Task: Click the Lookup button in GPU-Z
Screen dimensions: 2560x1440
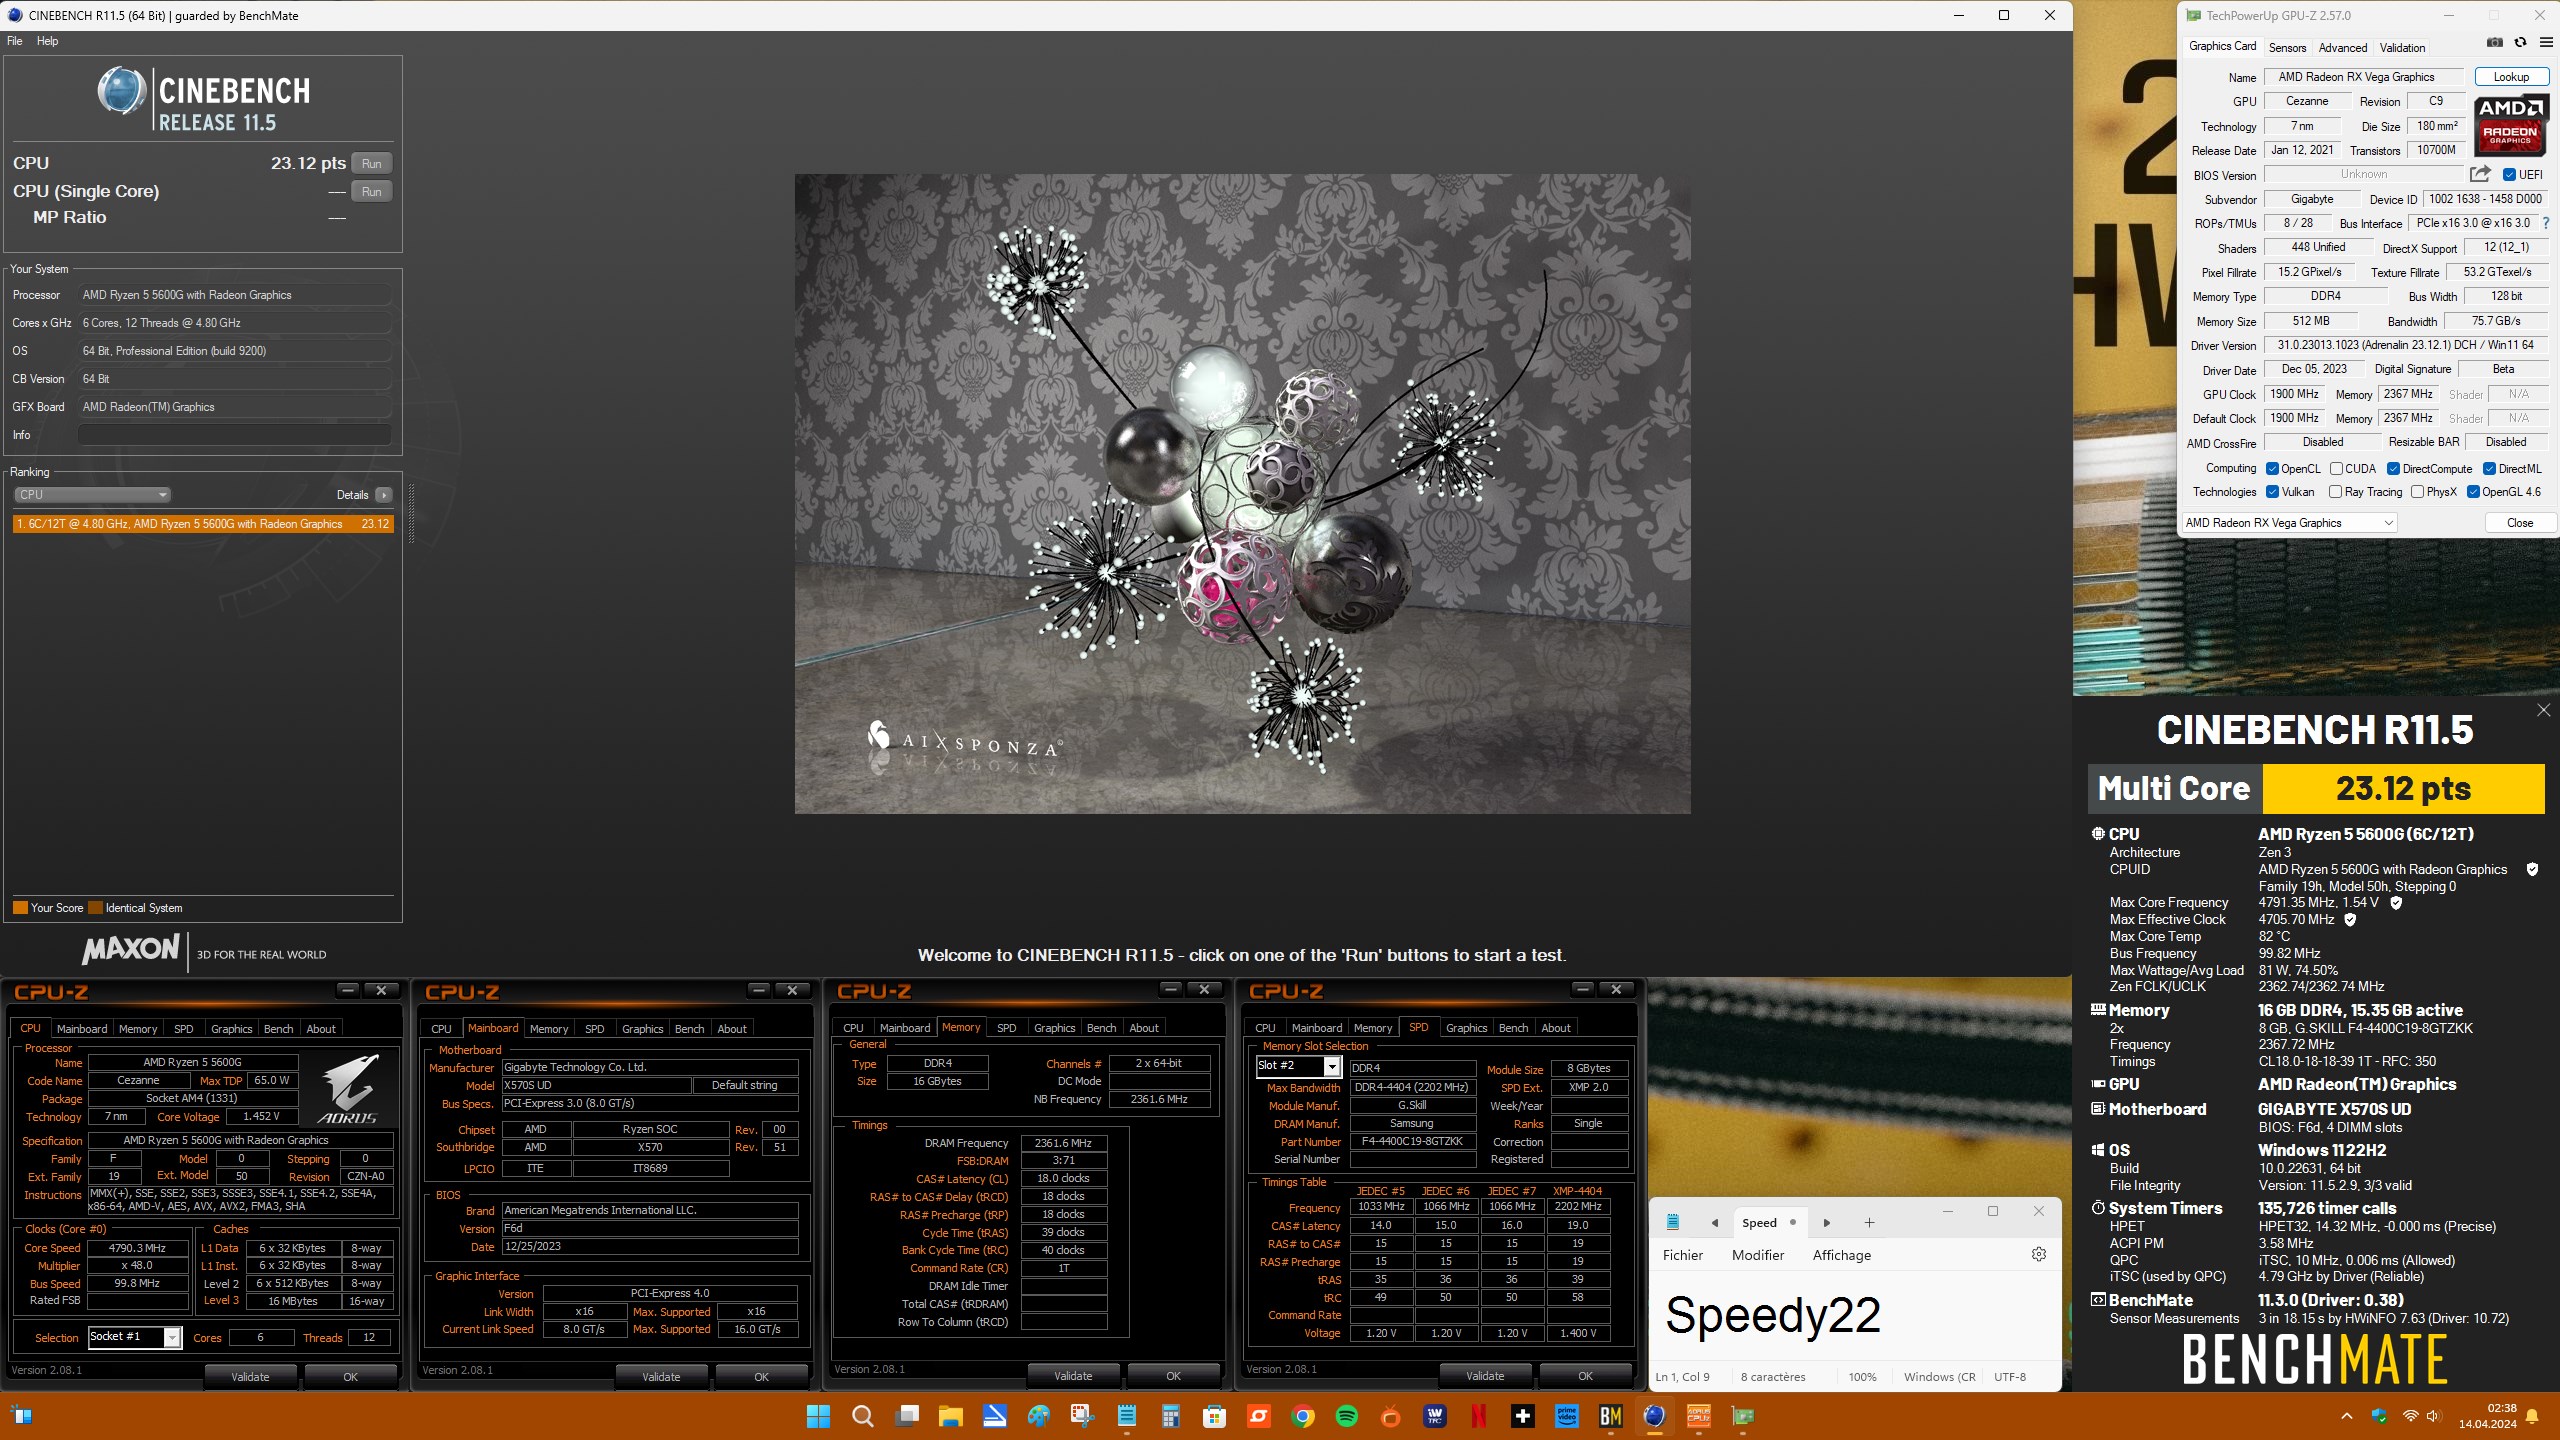Action: pyautogui.click(x=2511, y=77)
